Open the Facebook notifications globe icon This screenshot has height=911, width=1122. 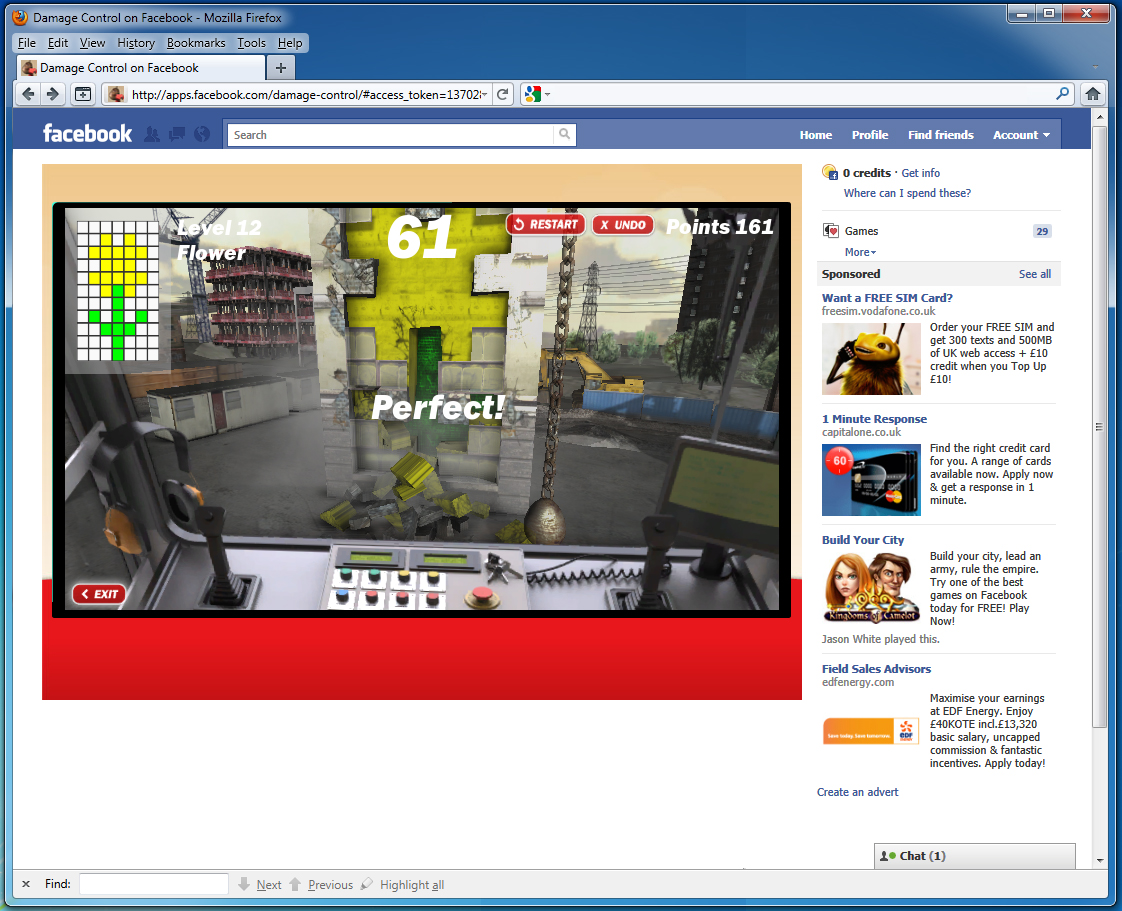pyautogui.click(x=202, y=135)
